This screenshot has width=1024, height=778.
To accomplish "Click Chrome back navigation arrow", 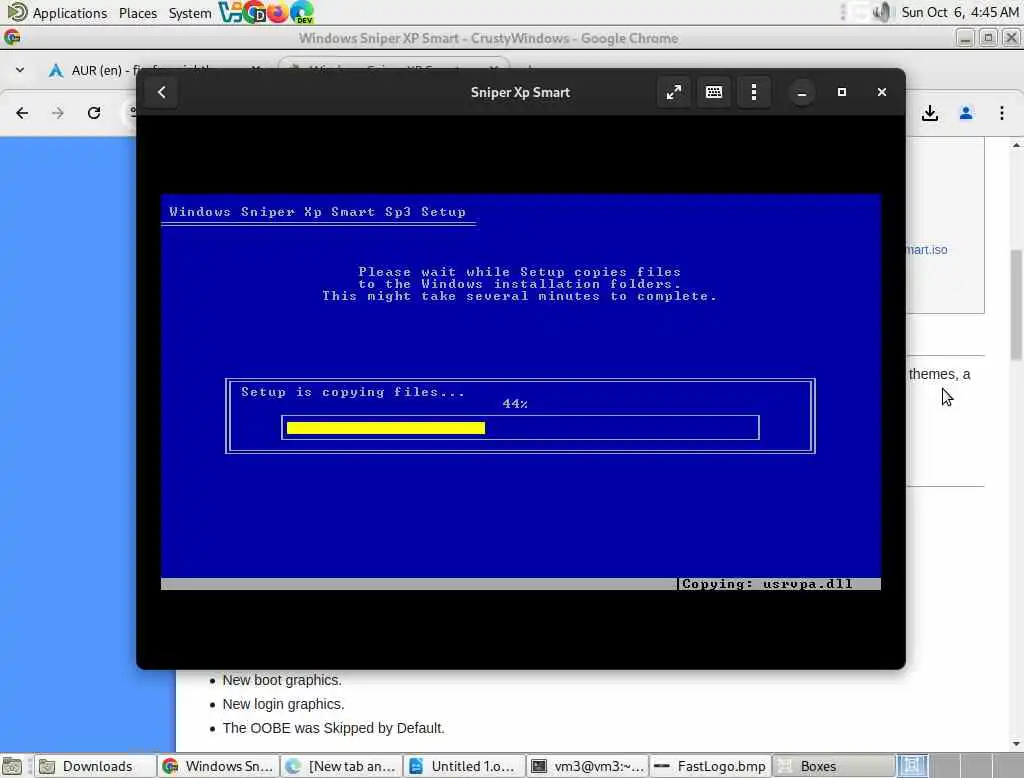I will 22,113.
